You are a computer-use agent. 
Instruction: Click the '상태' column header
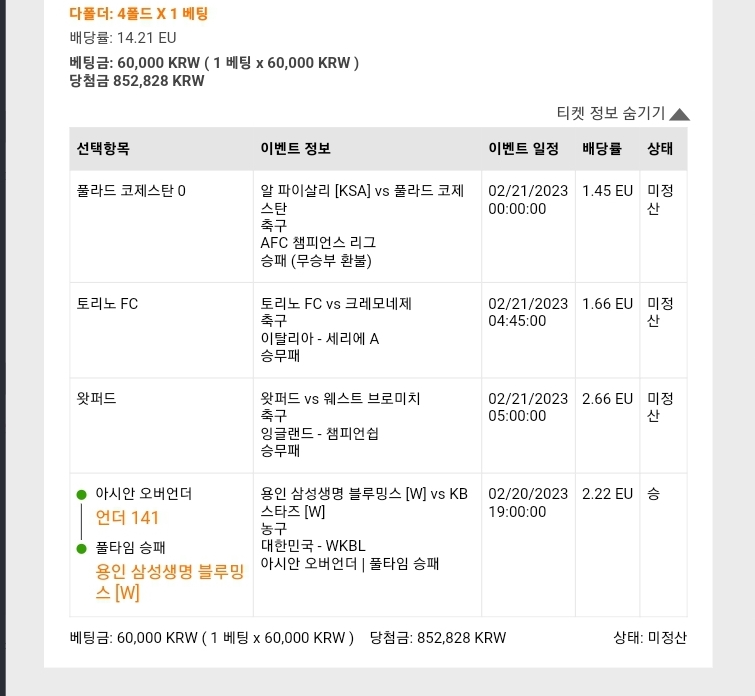point(660,148)
